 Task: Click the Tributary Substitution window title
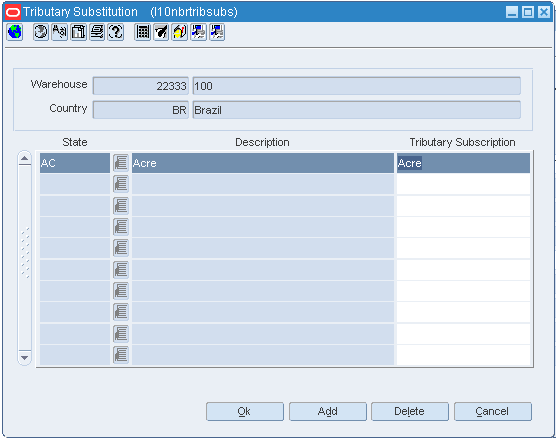(80, 12)
